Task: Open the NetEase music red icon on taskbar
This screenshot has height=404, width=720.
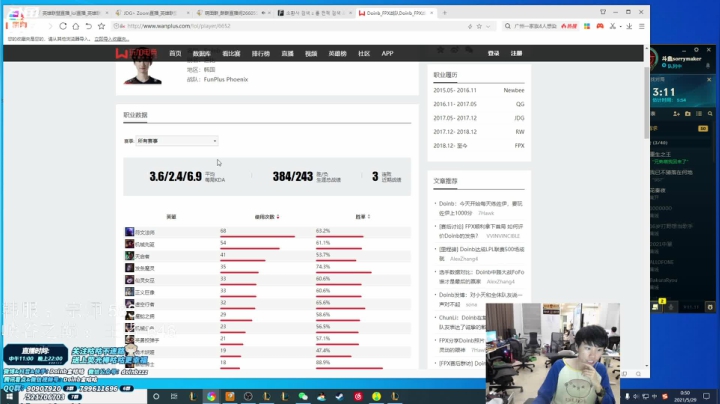Action: pyautogui.click(x=358, y=396)
